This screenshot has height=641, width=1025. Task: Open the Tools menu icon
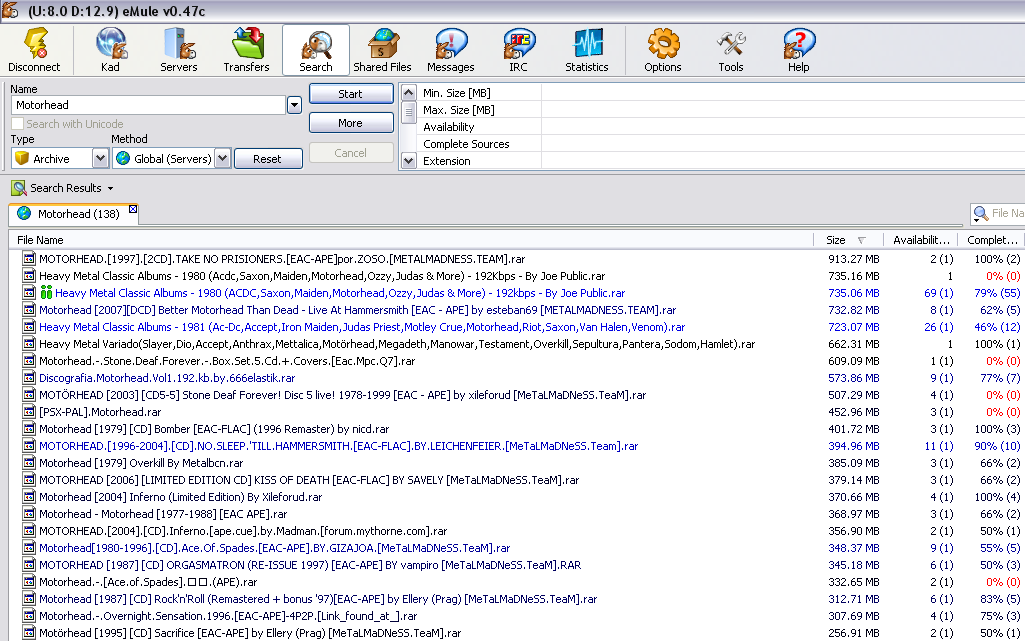point(731,50)
